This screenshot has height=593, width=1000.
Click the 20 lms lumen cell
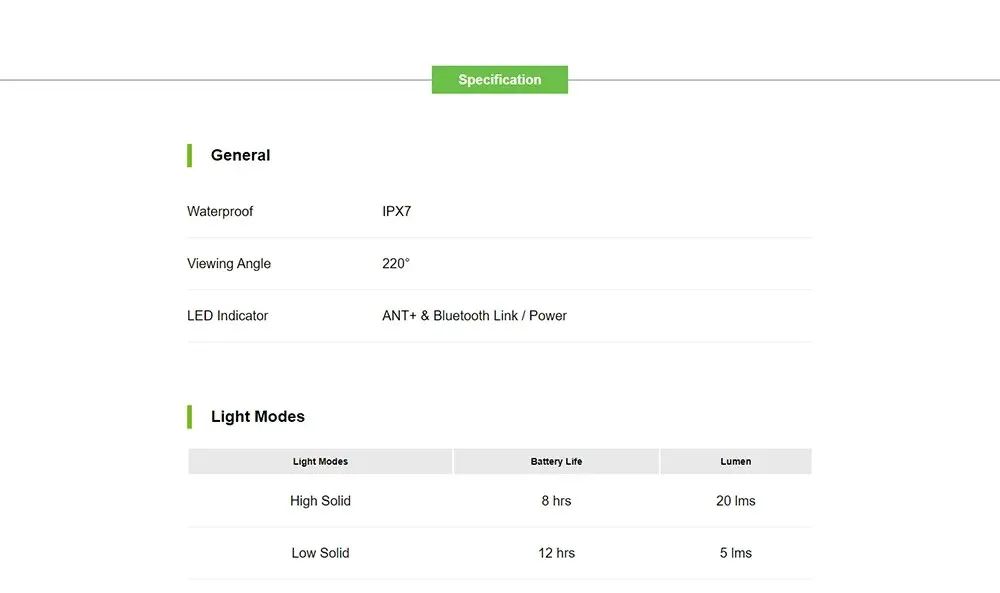tap(735, 501)
